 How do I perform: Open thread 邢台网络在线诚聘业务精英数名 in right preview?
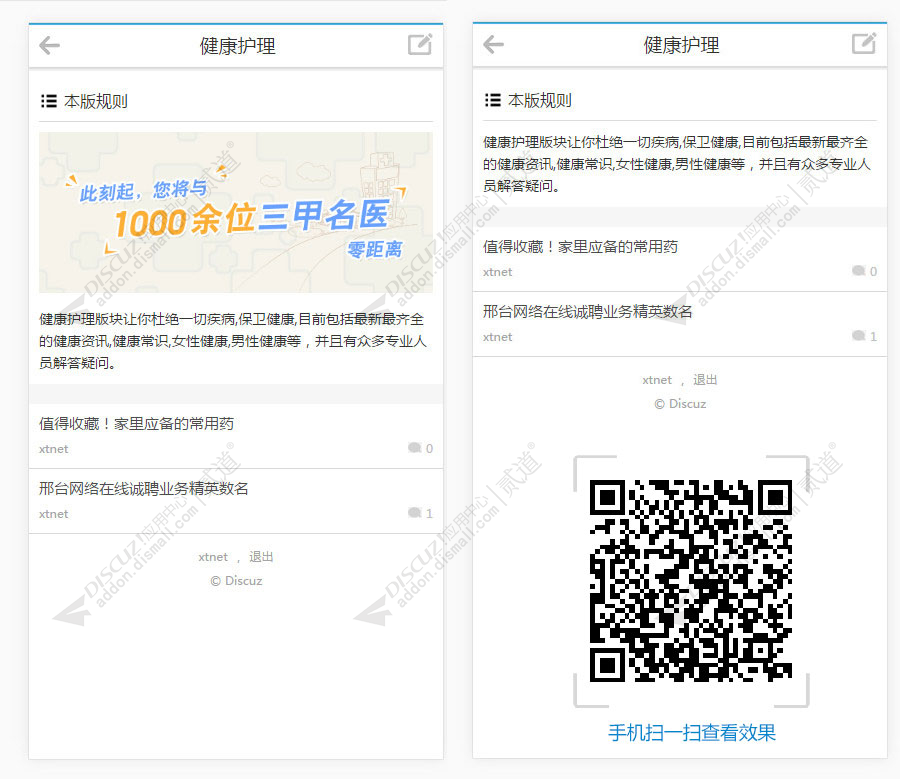588,312
